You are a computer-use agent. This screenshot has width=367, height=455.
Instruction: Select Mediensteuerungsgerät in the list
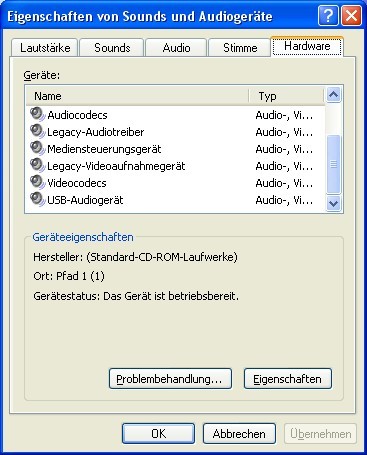[x=104, y=149]
